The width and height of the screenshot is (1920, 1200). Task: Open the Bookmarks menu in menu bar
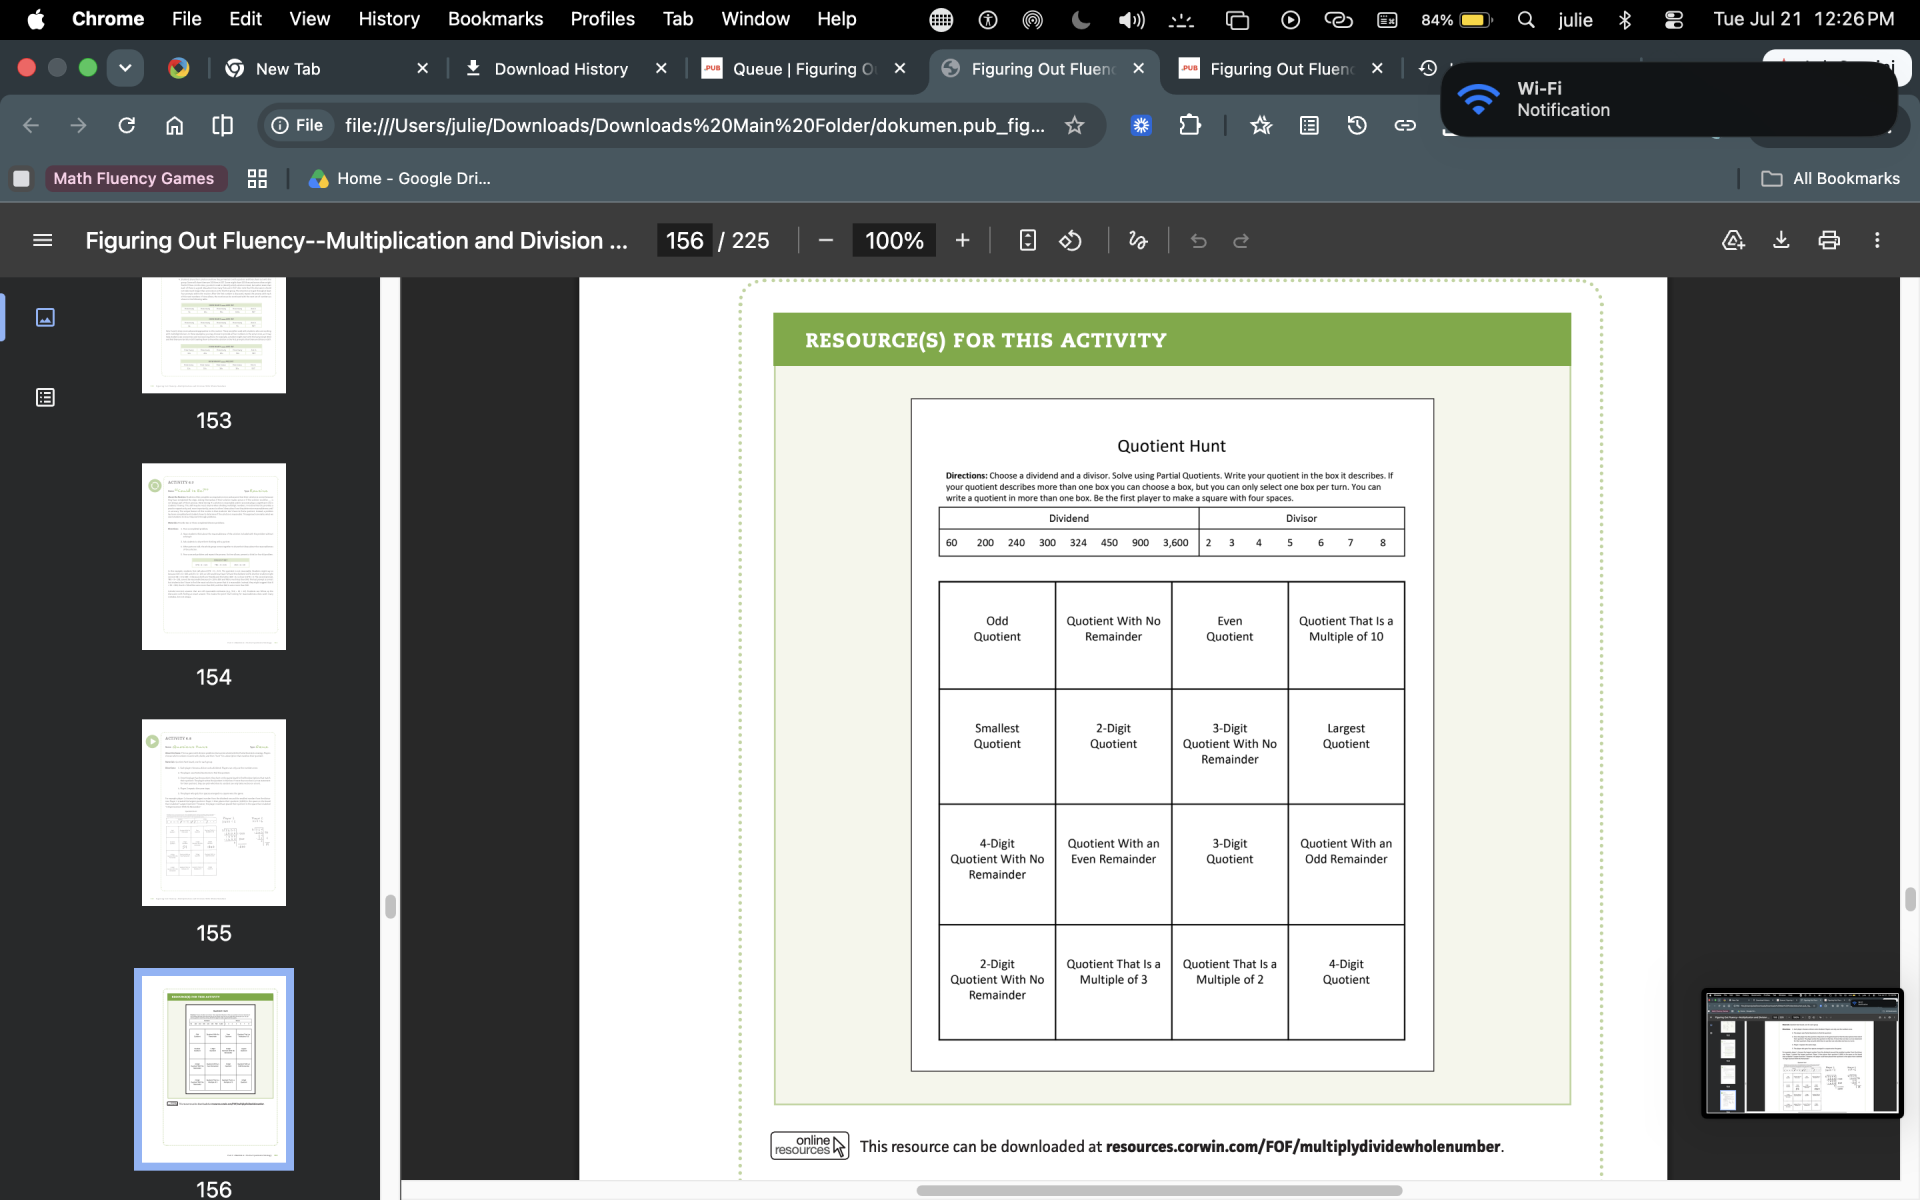pyautogui.click(x=495, y=19)
